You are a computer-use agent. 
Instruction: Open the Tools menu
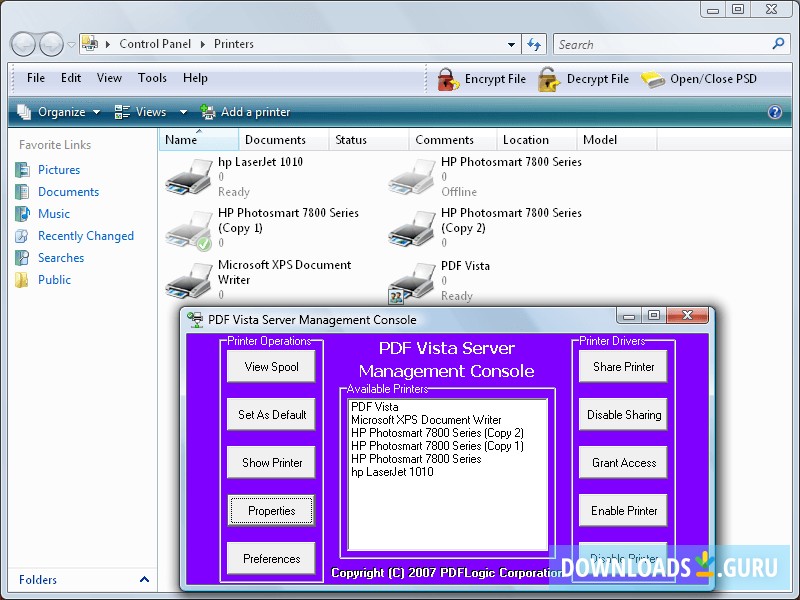(152, 78)
